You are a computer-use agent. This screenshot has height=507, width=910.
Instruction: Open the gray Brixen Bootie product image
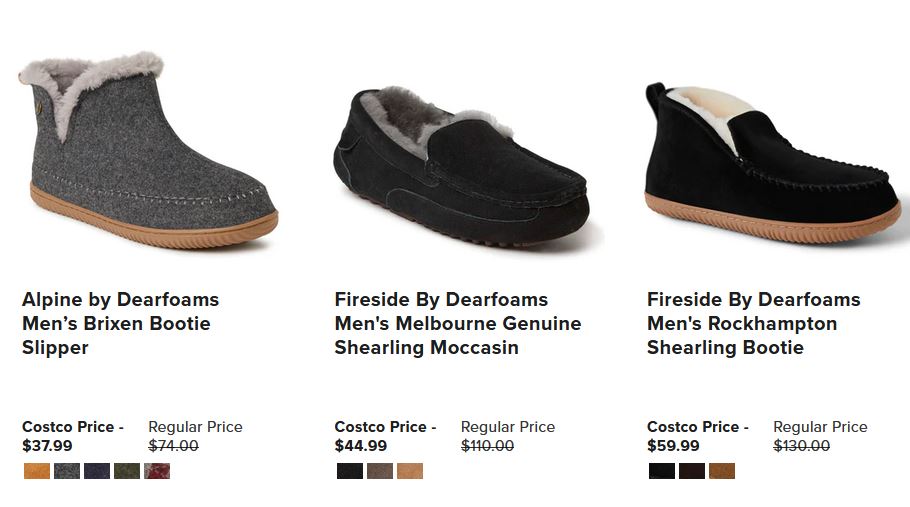click(148, 150)
